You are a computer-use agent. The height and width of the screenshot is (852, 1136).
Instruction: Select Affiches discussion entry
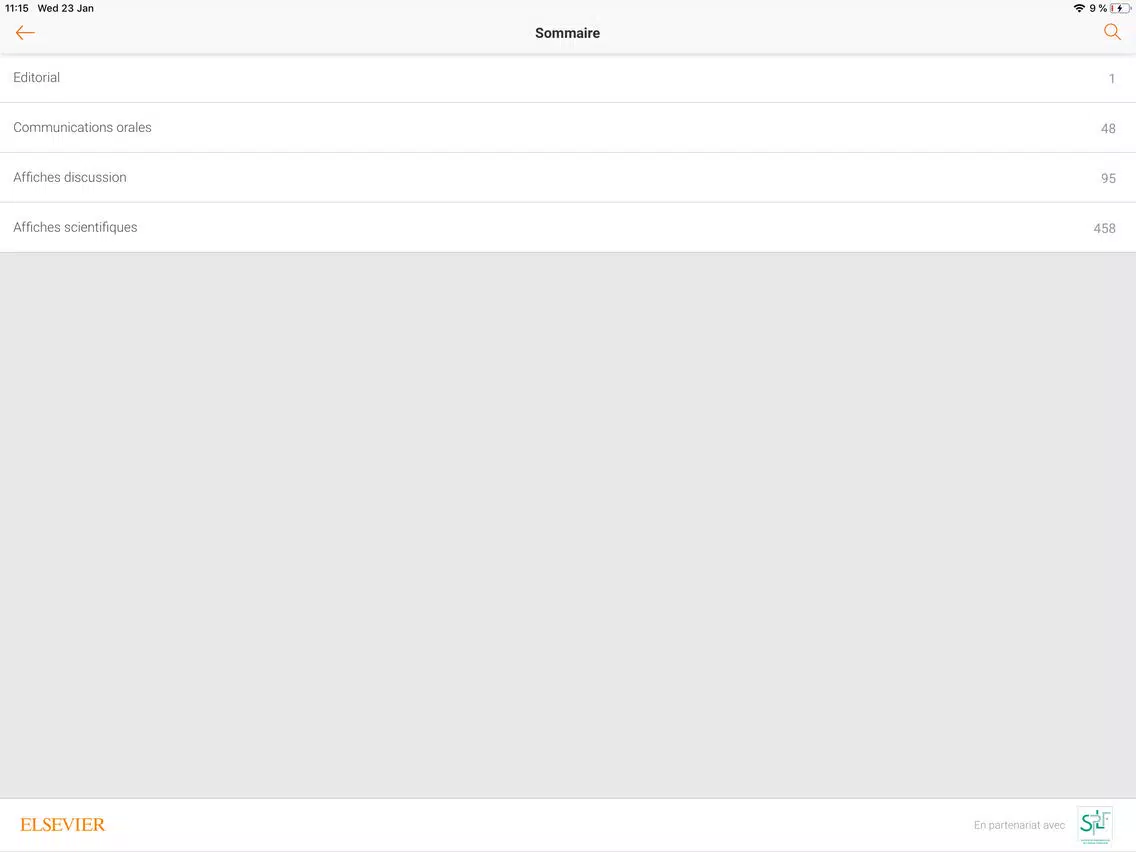pyautogui.click(x=568, y=178)
